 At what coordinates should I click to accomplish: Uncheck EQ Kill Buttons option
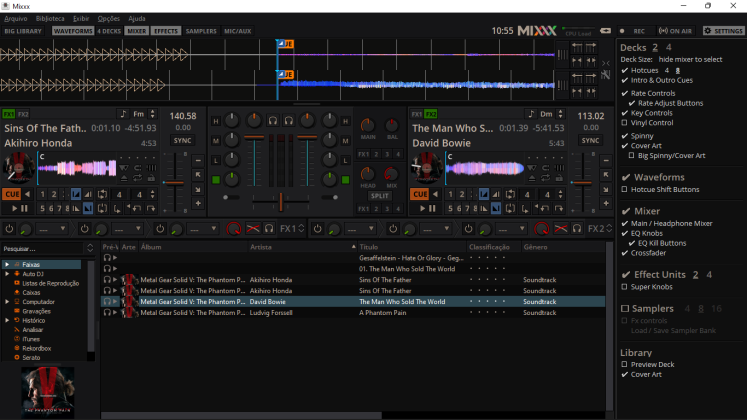(632, 243)
